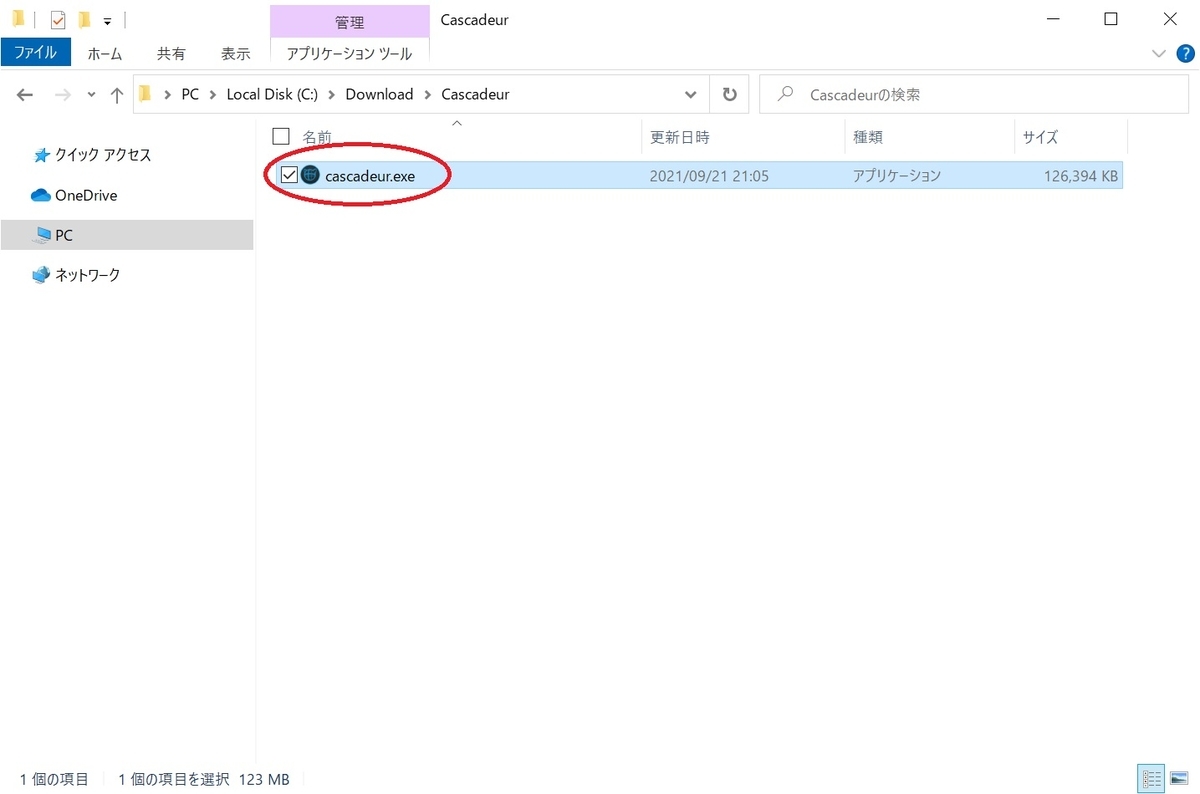Click Download in the address path
Image resolution: width=1200 pixels, height=794 pixels.
click(x=379, y=94)
